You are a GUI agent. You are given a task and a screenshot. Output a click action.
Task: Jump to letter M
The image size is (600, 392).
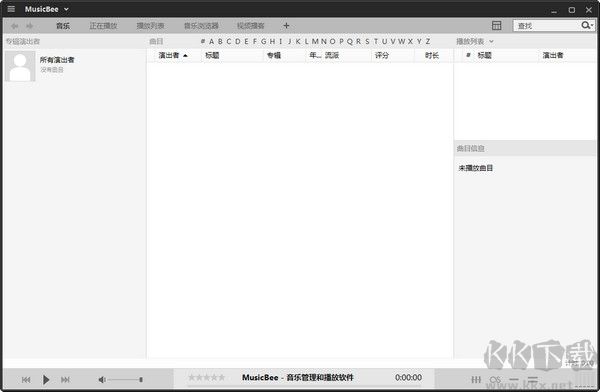[x=315, y=41]
